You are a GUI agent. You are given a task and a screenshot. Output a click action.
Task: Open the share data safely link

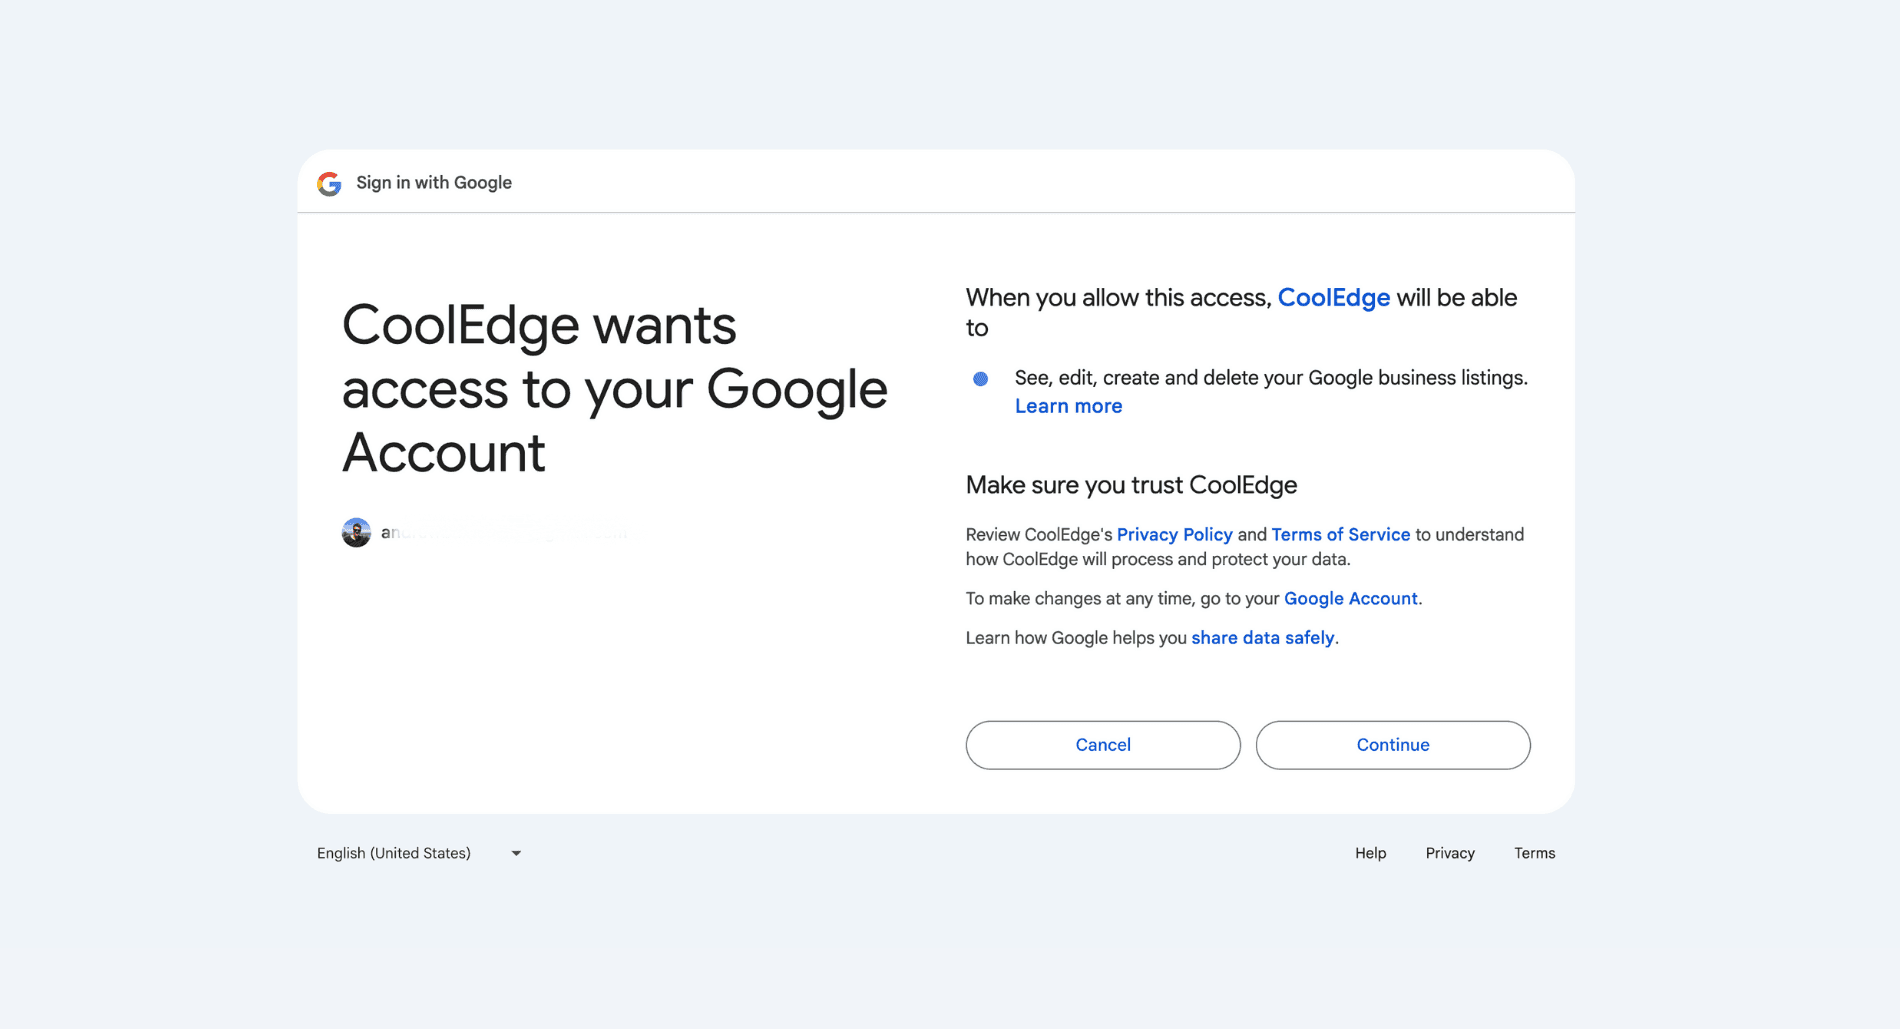pyautogui.click(x=1262, y=638)
